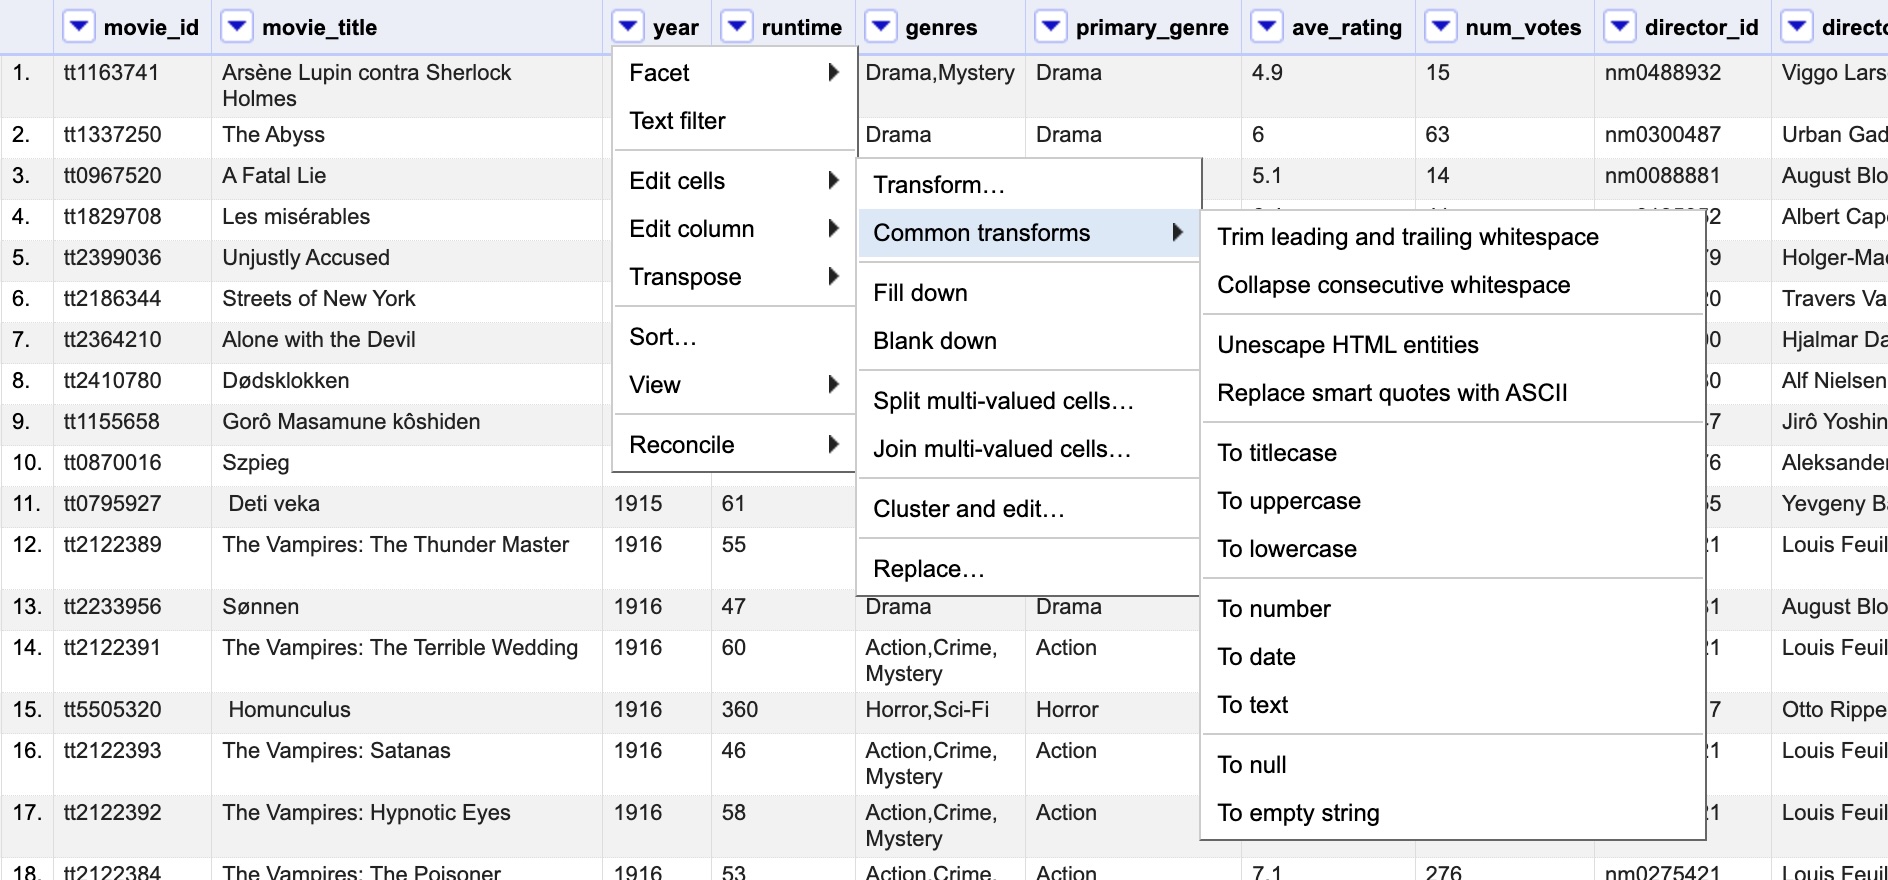Click the title cell Szpieg
The image size is (1888, 880).
pos(256,463)
